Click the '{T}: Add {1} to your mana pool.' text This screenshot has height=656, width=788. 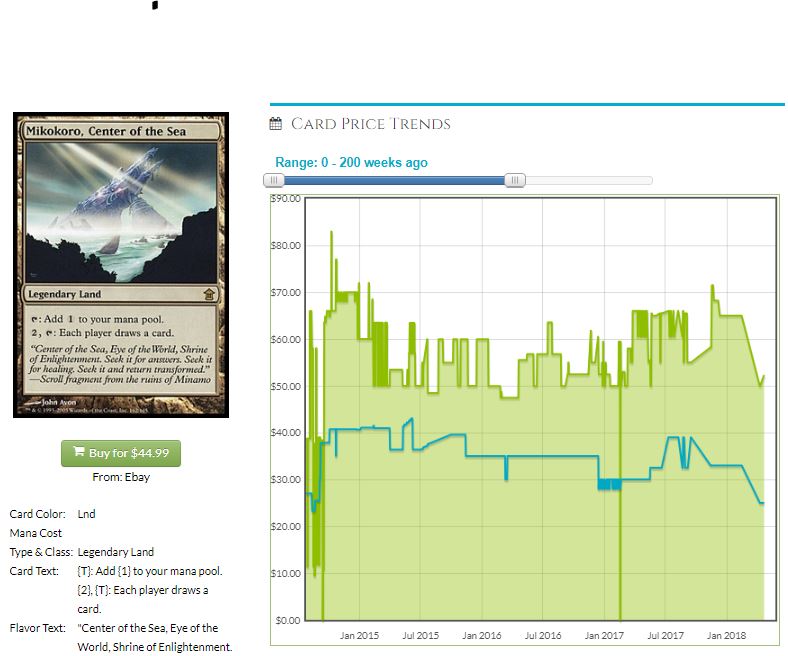point(150,571)
